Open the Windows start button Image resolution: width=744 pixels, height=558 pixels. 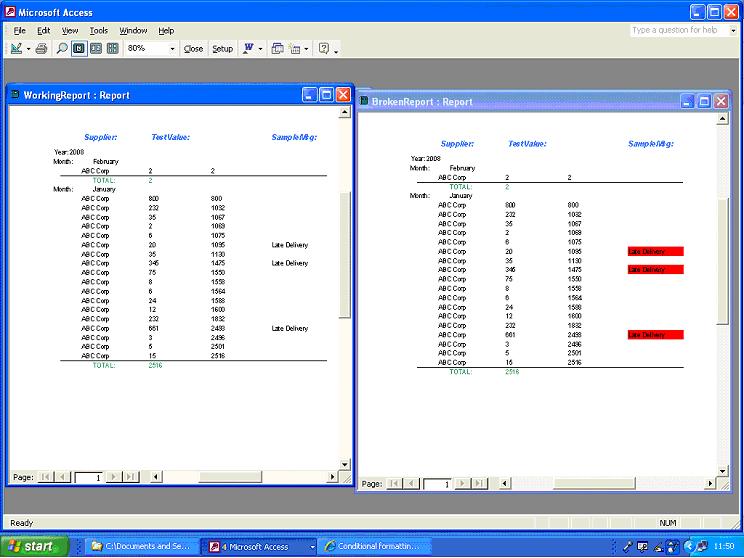tap(34, 546)
